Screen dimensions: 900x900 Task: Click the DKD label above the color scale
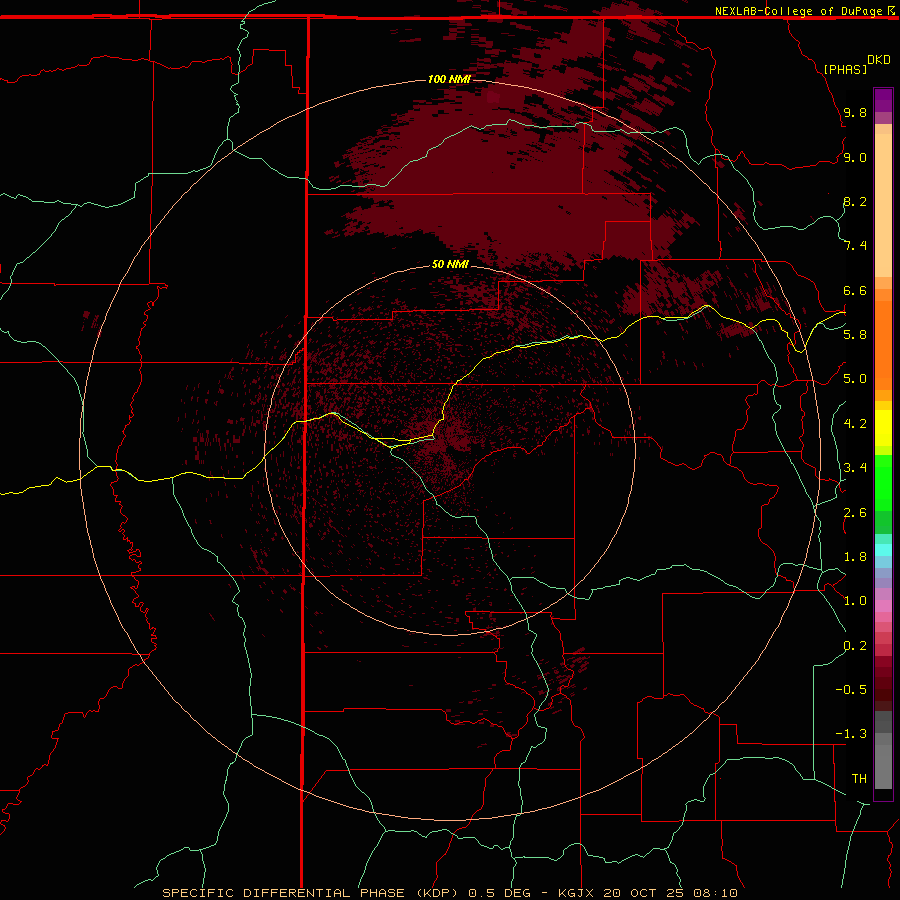(879, 60)
